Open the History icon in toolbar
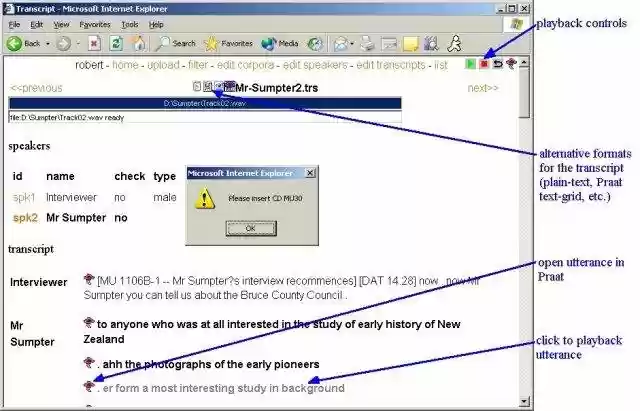Image resolution: width=640 pixels, height=411 pixels. click(x=315, y=44)
